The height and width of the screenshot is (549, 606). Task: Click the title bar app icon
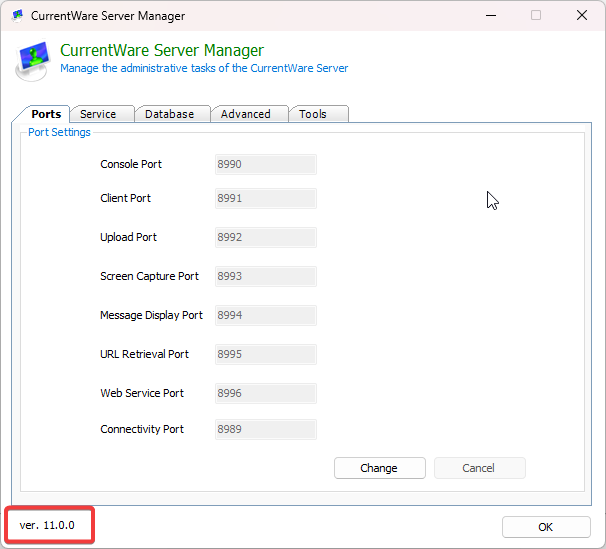click(x=17, y=16)
